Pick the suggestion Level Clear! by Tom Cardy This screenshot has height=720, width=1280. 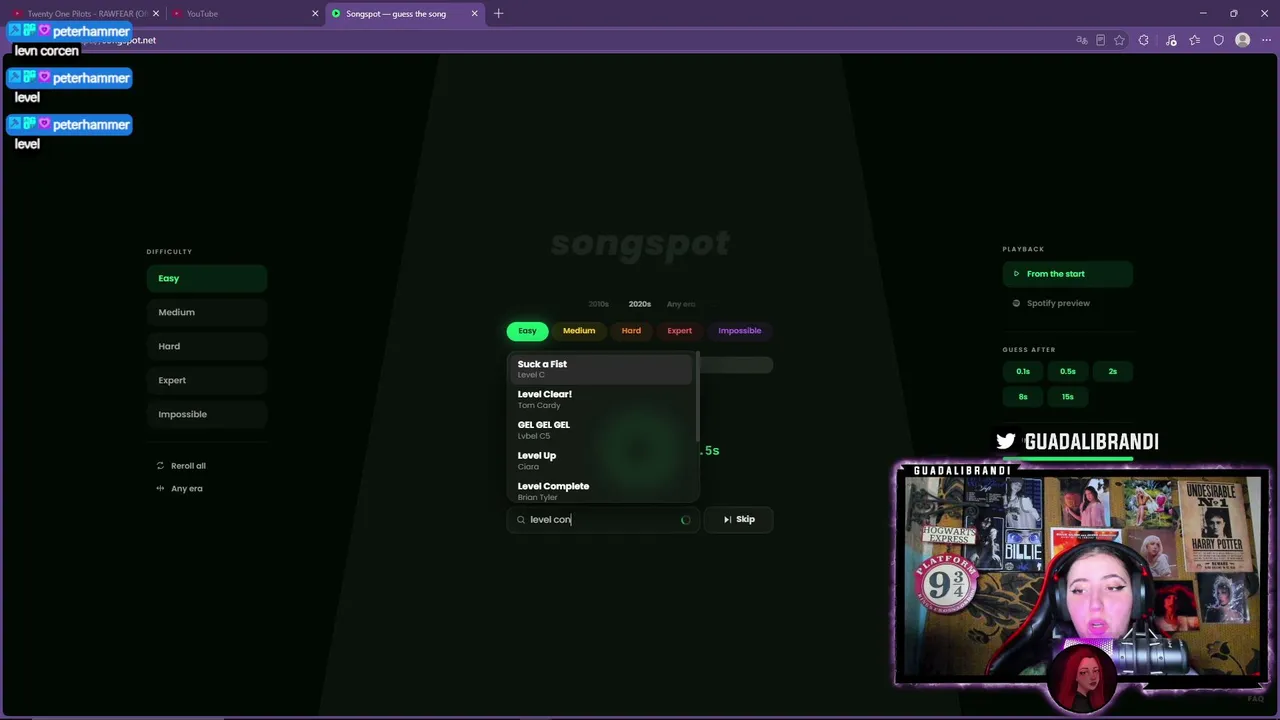click(600, 399)
